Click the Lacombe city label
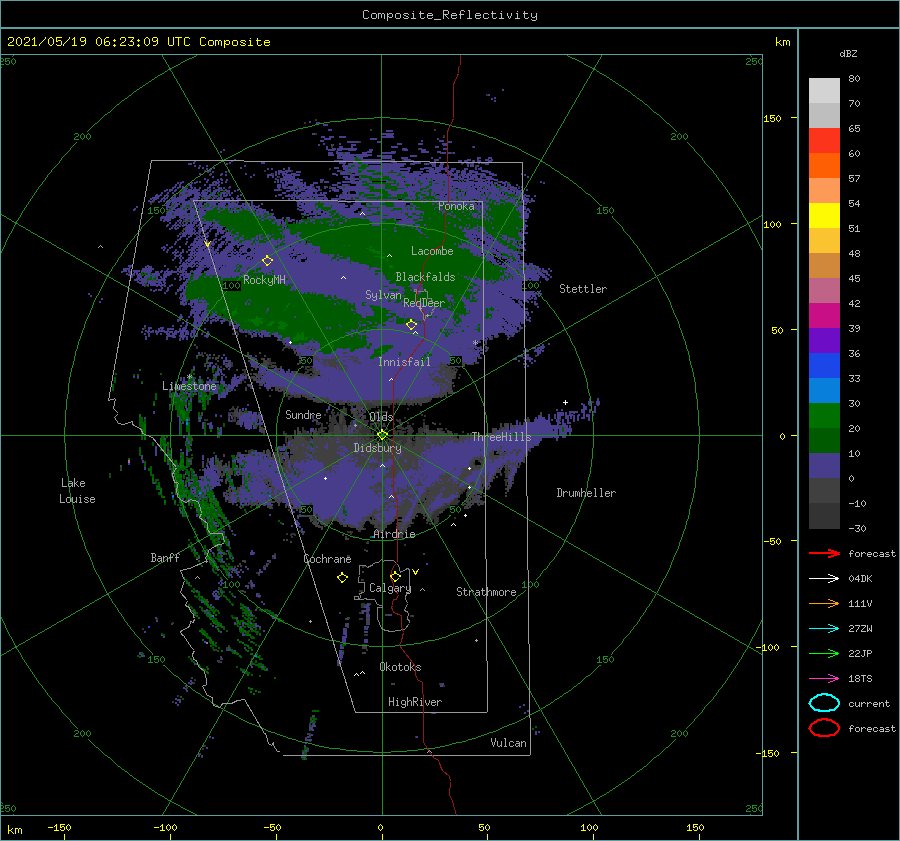 pos(432,251)
